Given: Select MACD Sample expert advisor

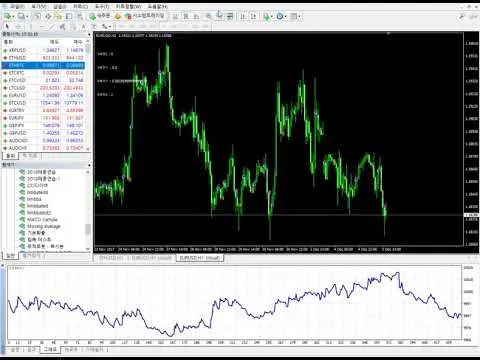Looking at the screenshot, I should [x=39, y=219].
